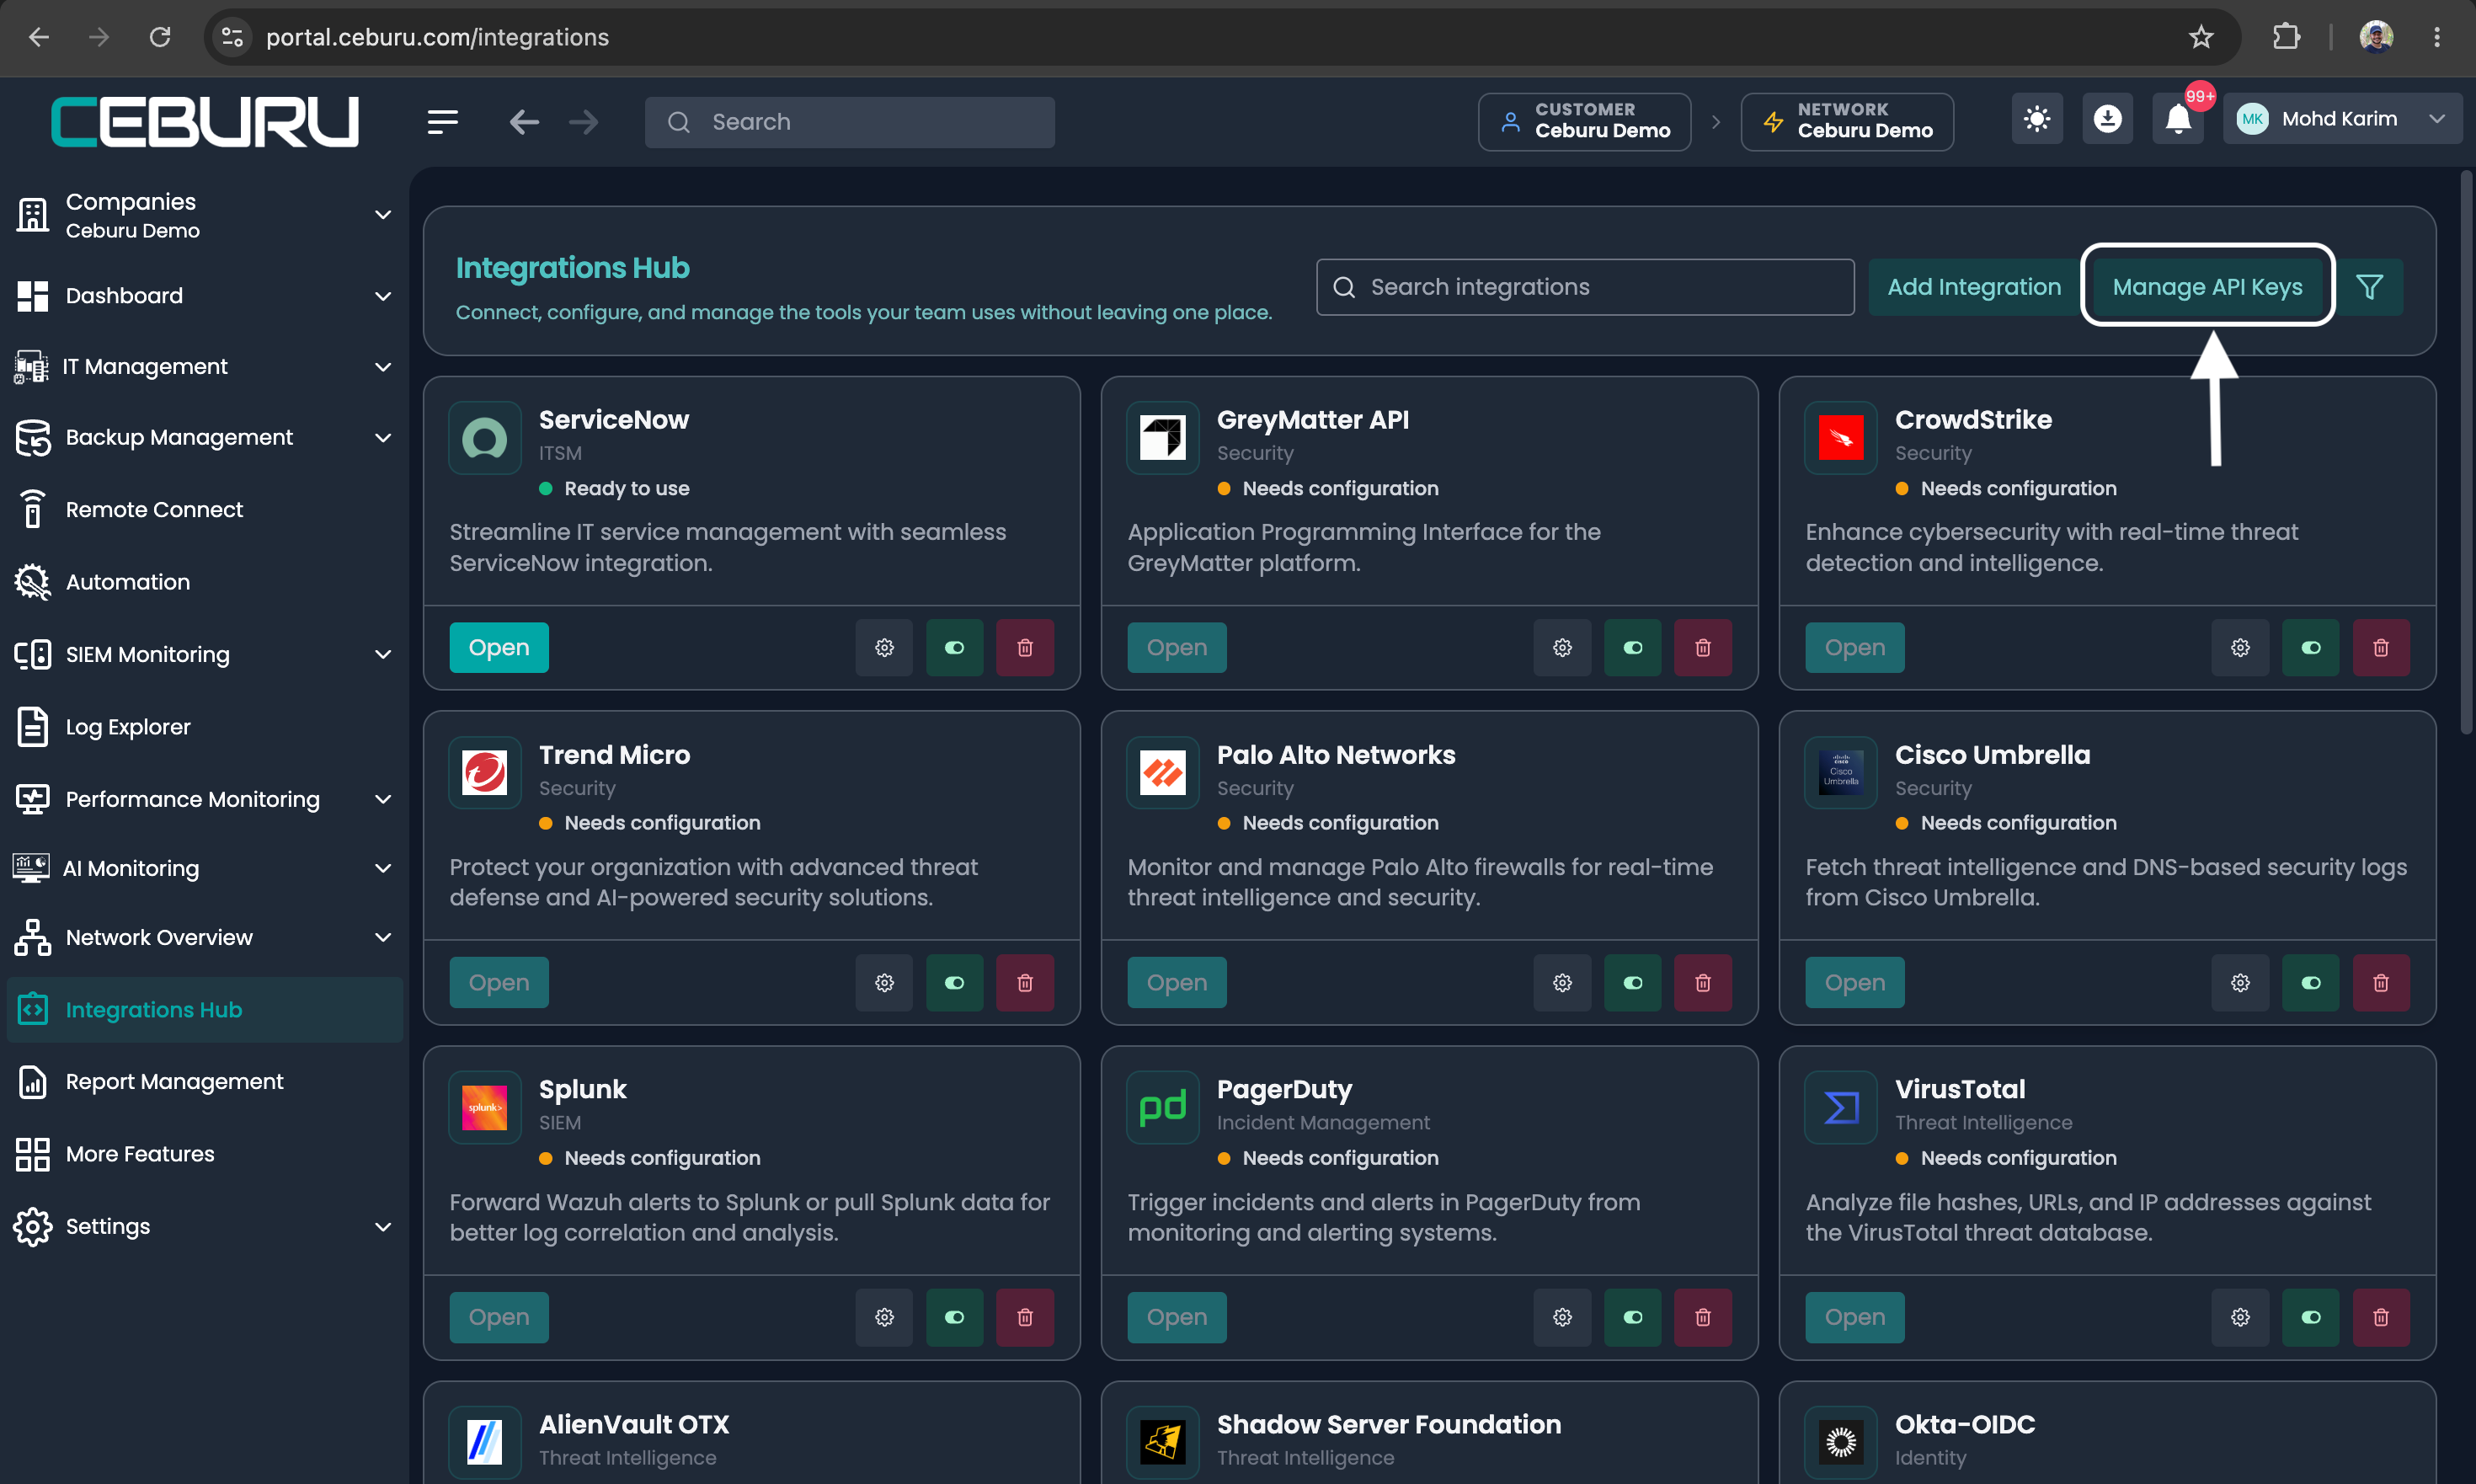Toggle the Trend Micro integration switch

954,983
